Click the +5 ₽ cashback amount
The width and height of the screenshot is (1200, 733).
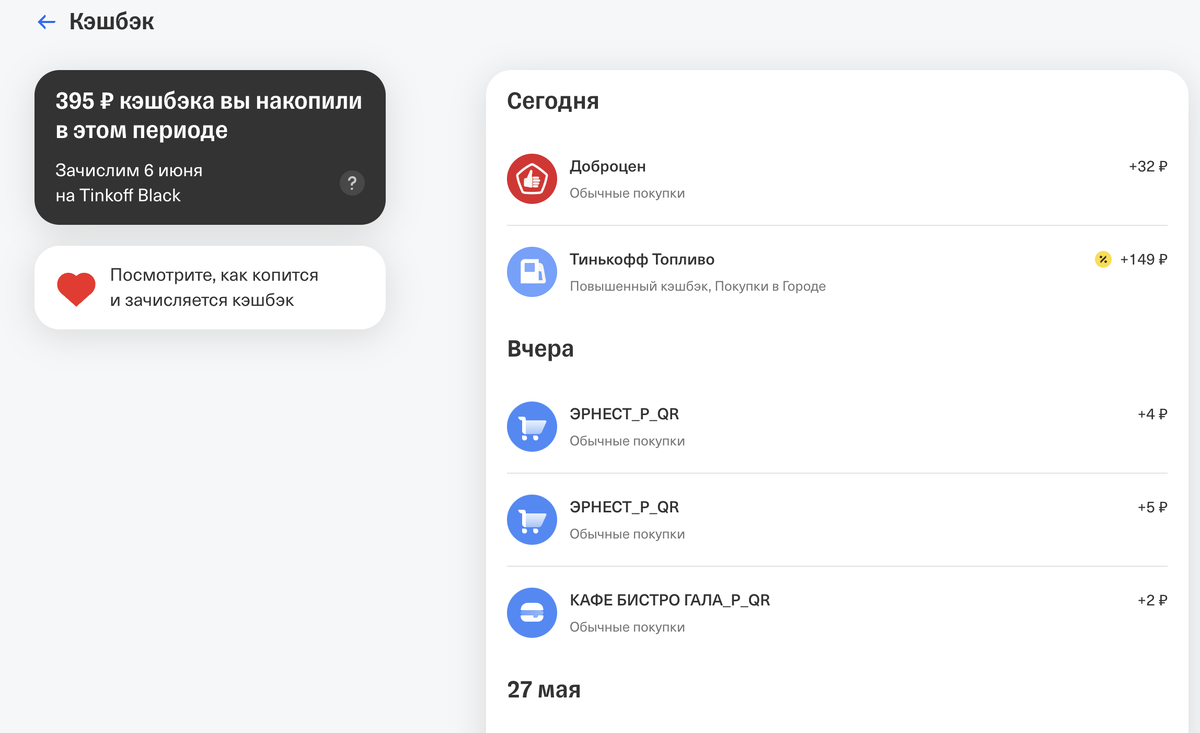[x=1152, y=508]
